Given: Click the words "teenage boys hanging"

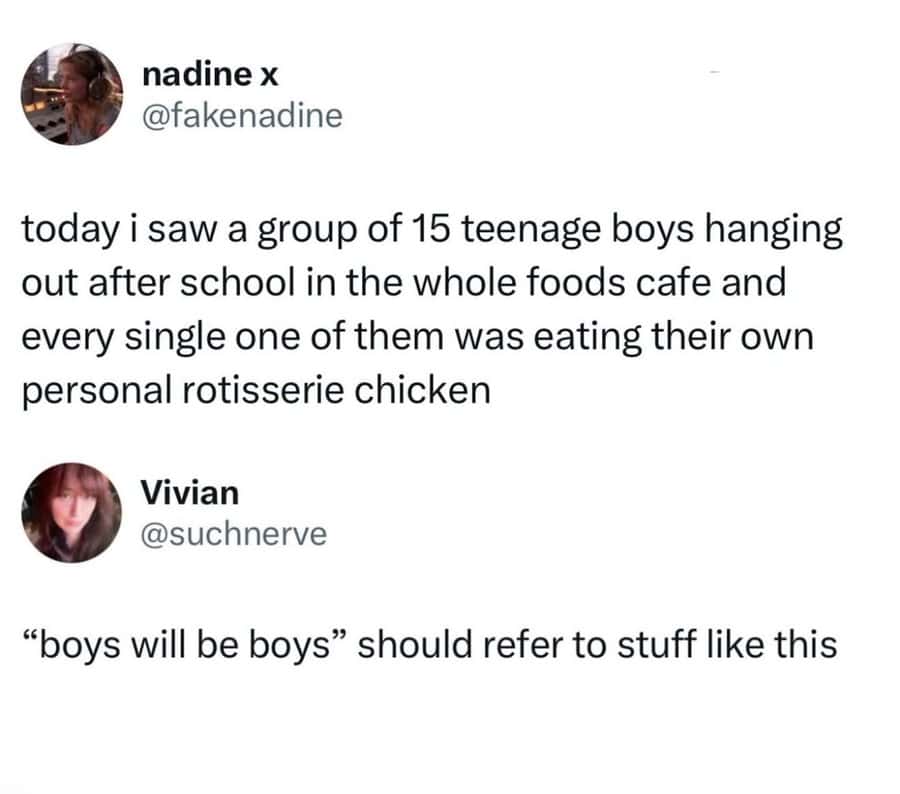Looking at the screenshot, I should click(651, 230).
